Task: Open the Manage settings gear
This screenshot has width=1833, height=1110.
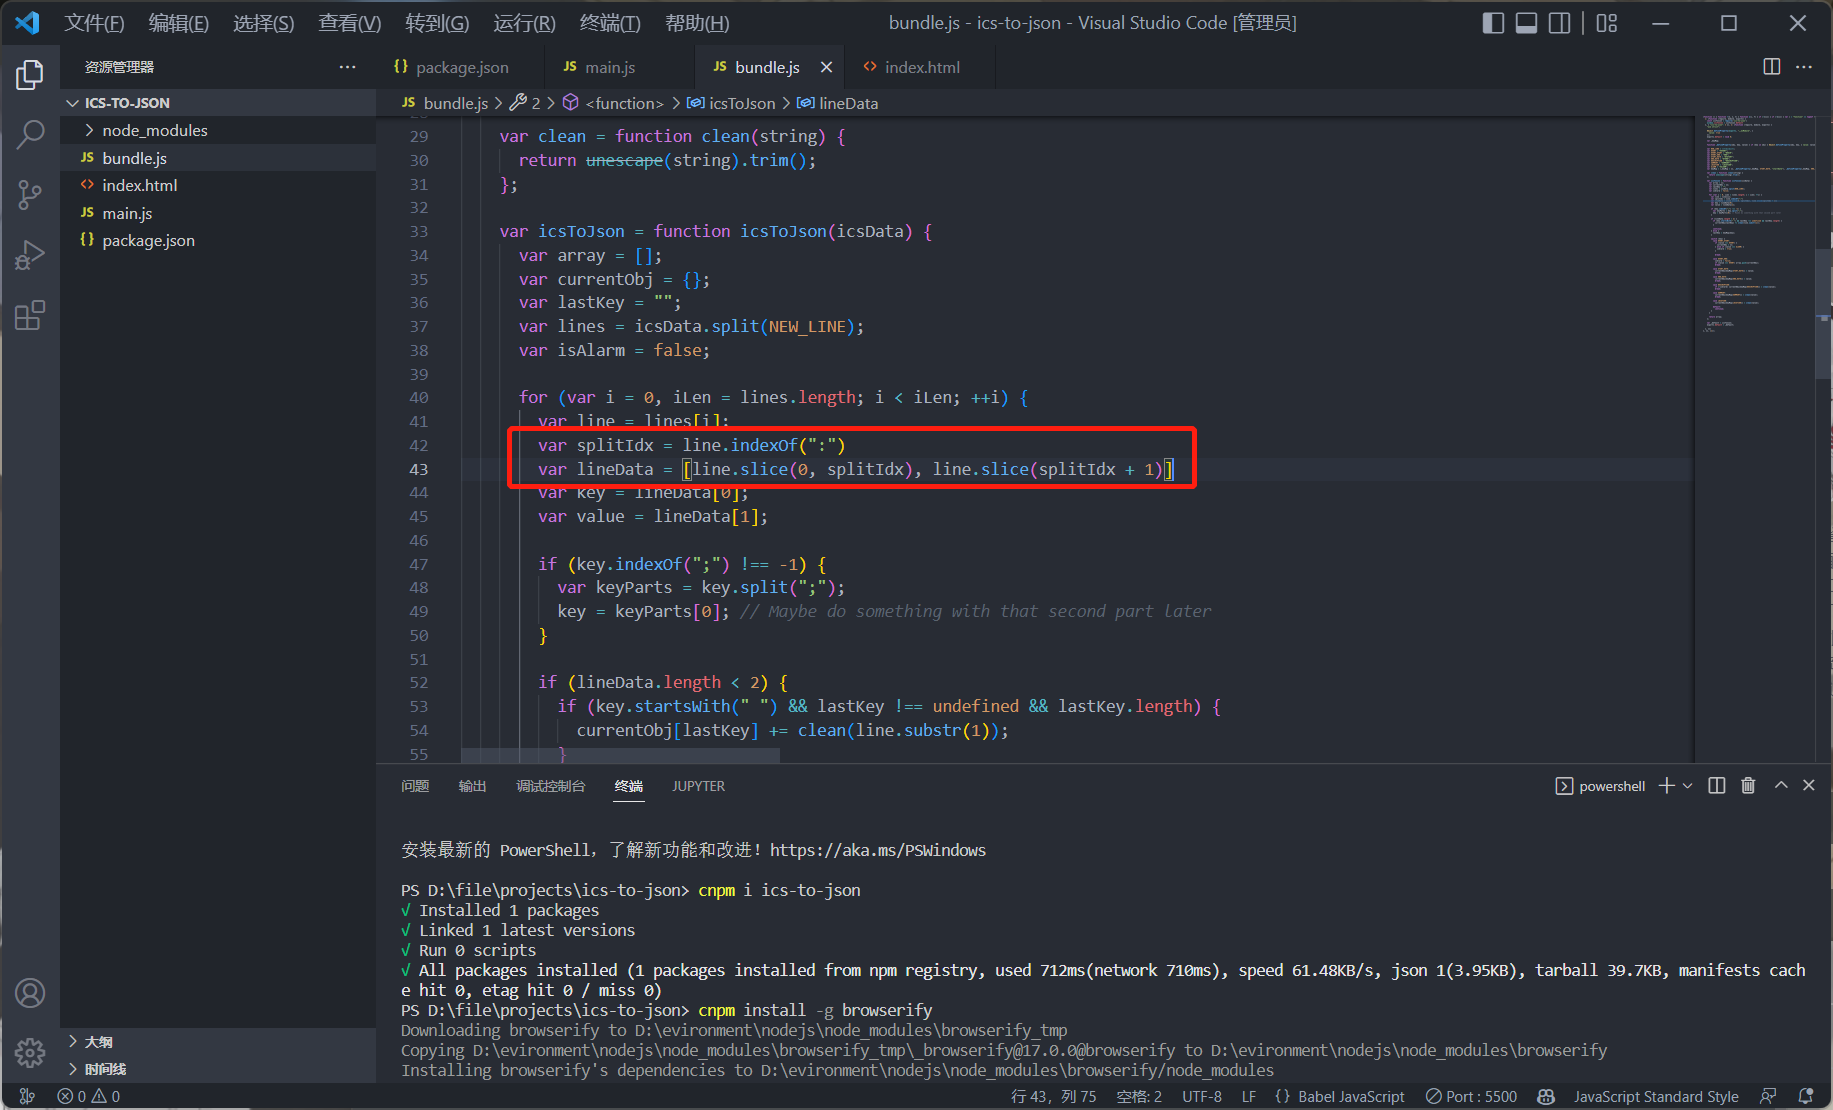Action: coord(30,1052)
